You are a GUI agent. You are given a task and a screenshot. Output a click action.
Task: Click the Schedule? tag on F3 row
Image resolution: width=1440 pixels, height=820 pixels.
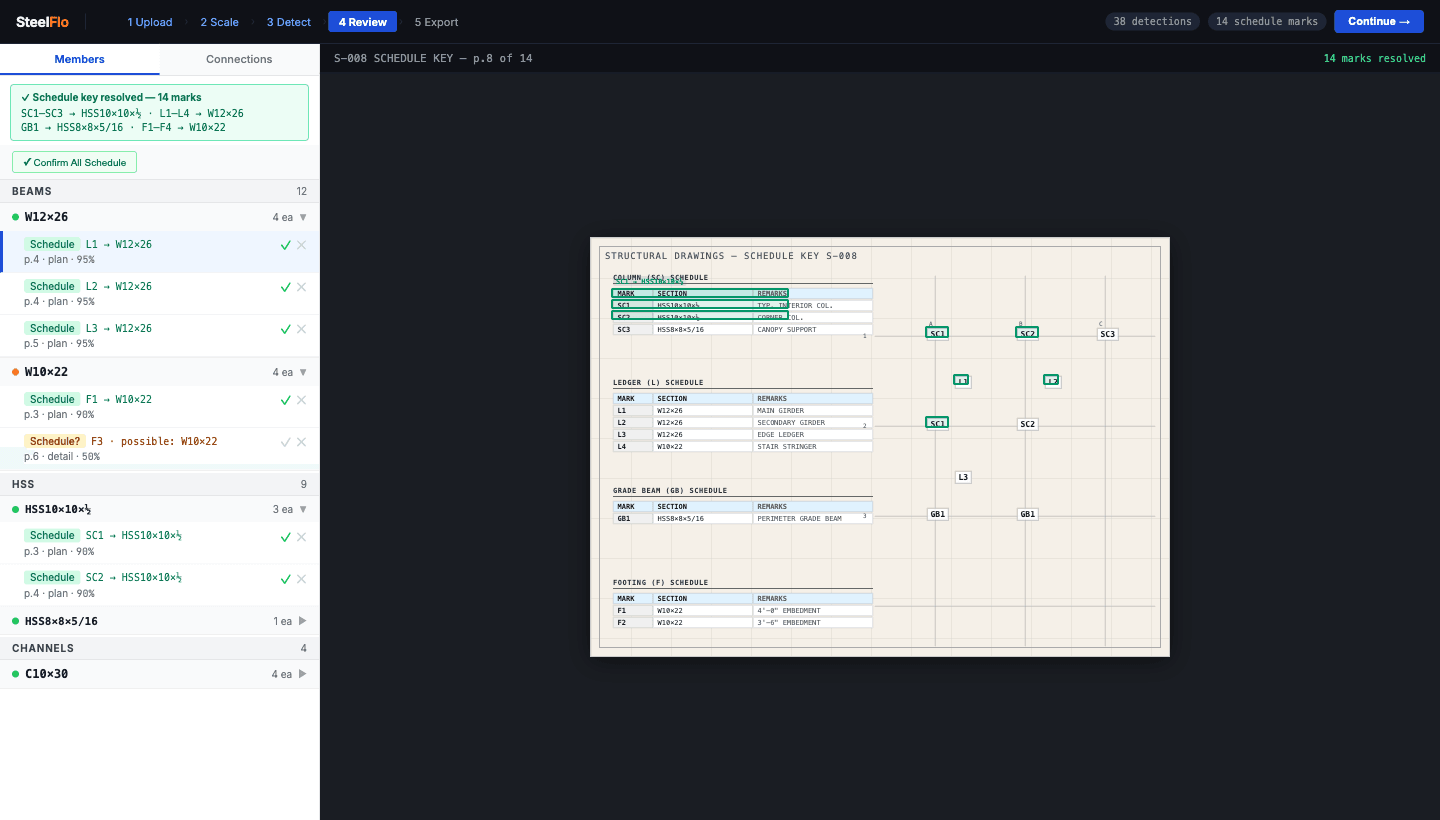pos(55,441)
